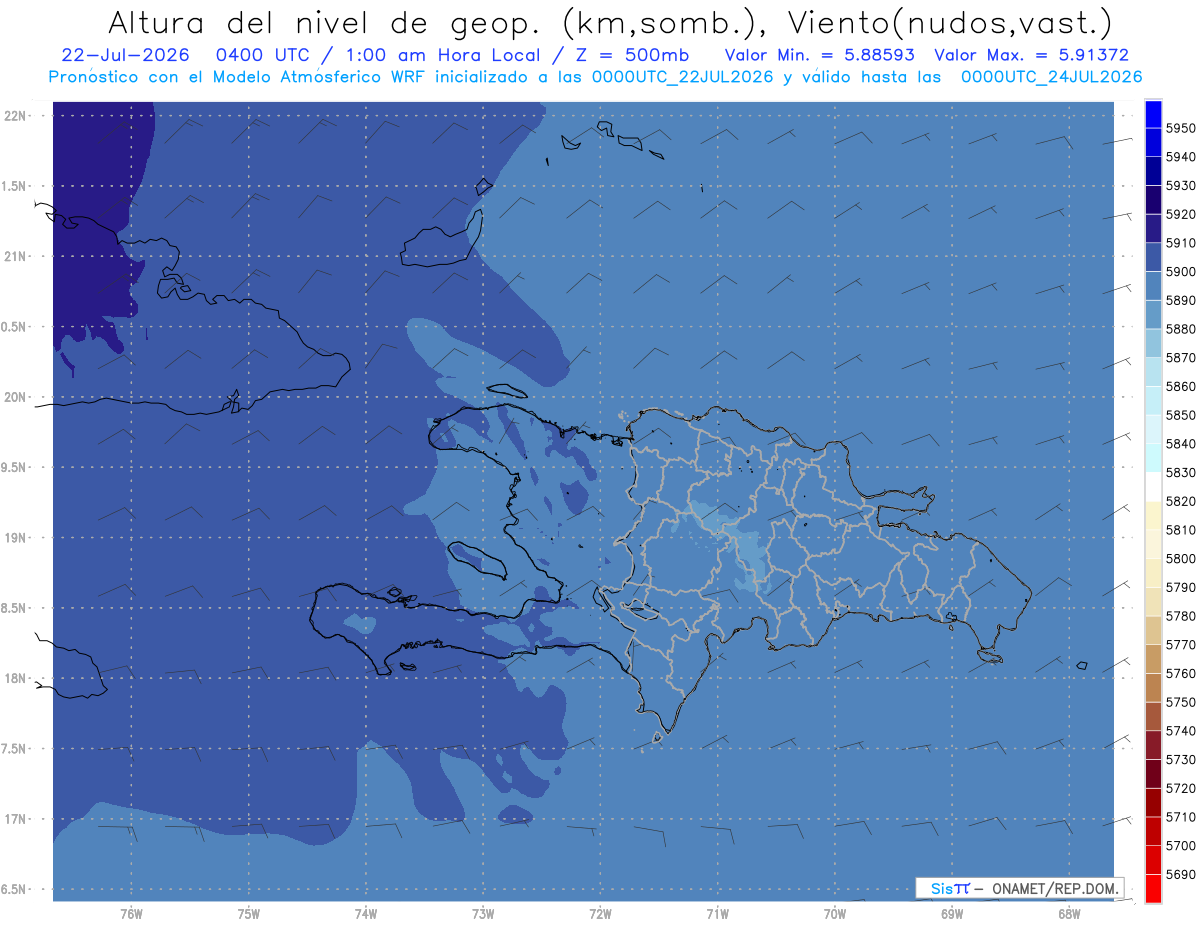Click the 70W longitude axis label

coord(835,913)
